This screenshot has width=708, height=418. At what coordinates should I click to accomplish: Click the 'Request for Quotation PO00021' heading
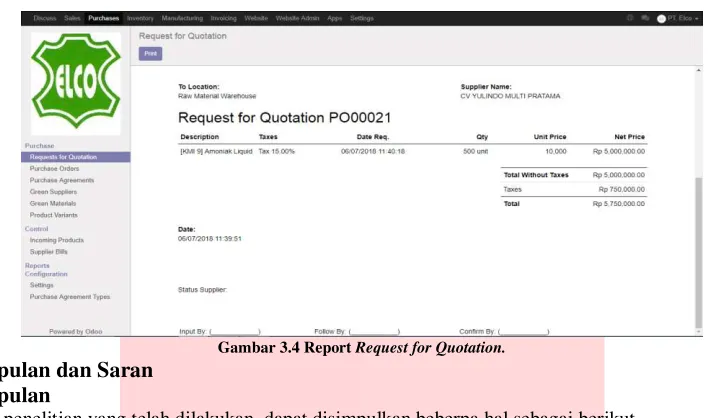[x=284, y=118]
